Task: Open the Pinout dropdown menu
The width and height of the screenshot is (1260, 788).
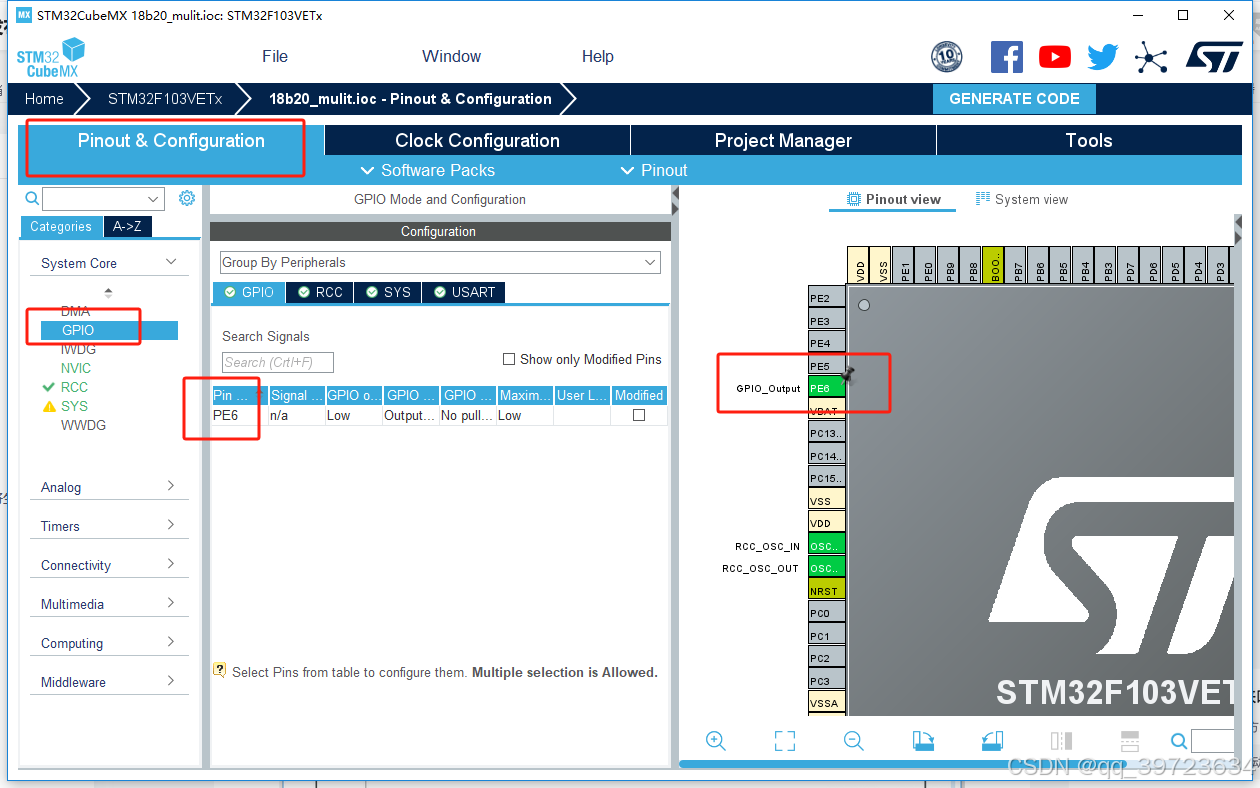Action: [x=654, y=170]
